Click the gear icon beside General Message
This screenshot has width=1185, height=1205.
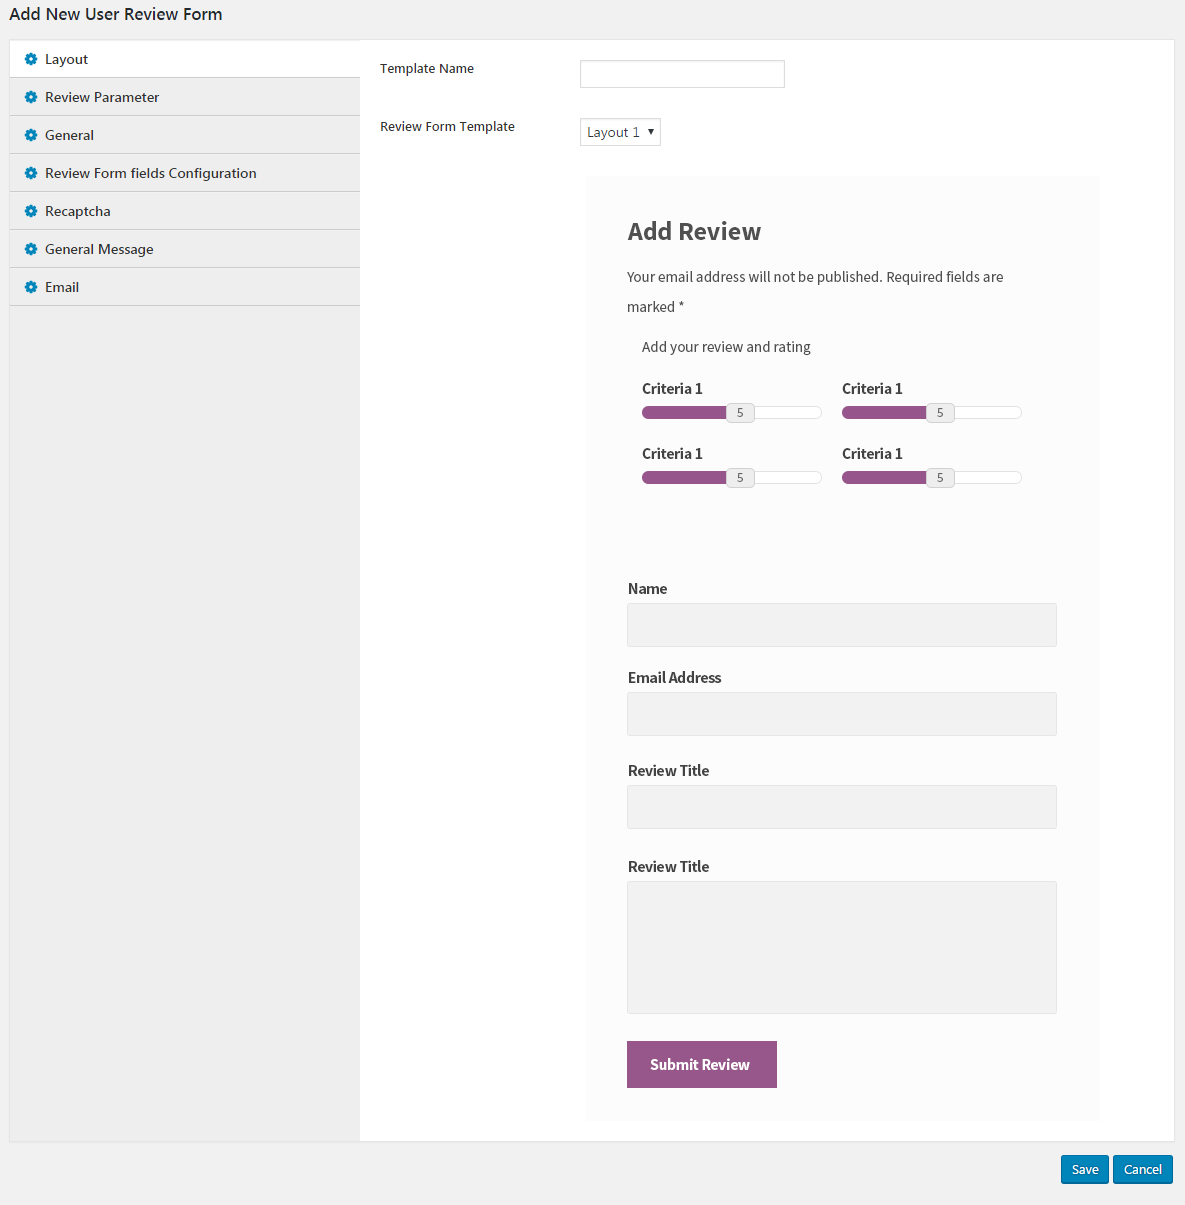[31, 249]
